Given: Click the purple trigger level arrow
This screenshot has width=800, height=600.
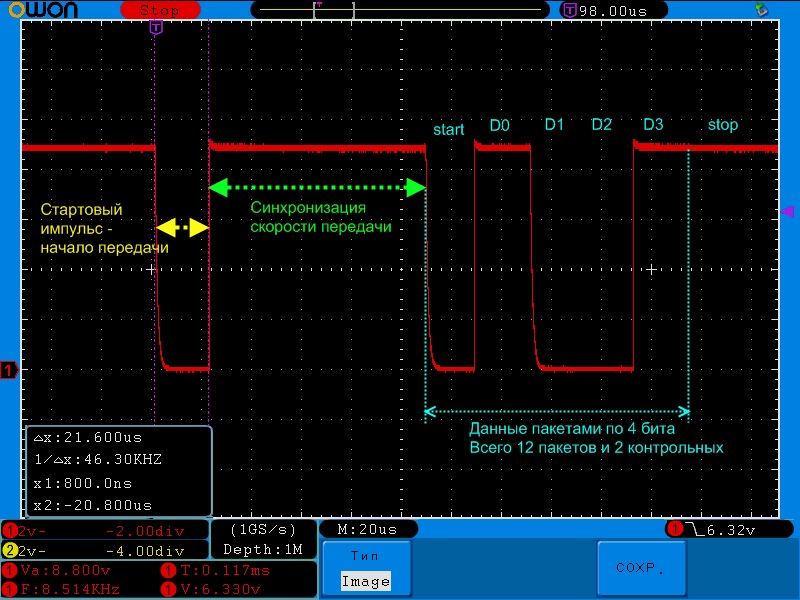Looking at the screenshot, I should coord(788,211).
